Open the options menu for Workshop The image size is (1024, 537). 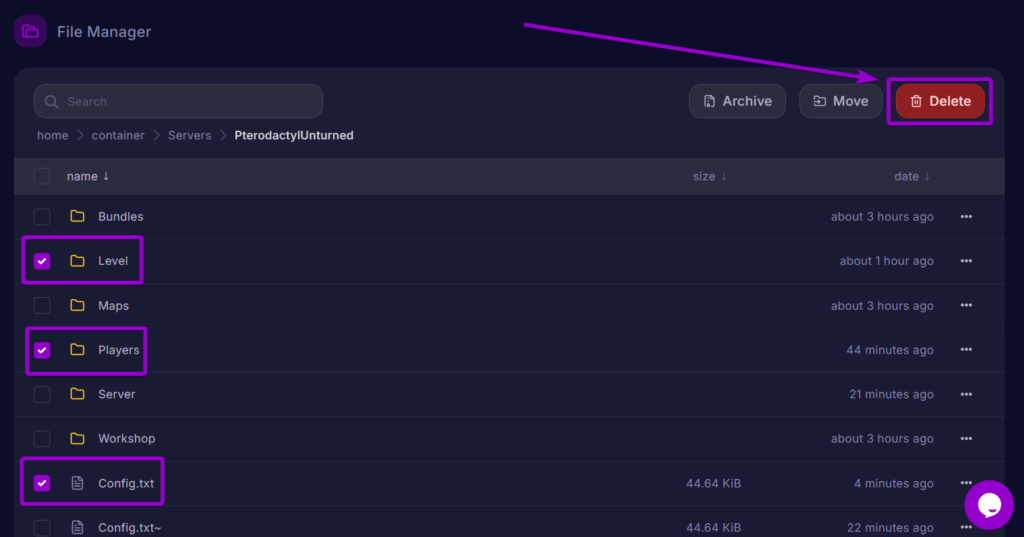[966, 439]
